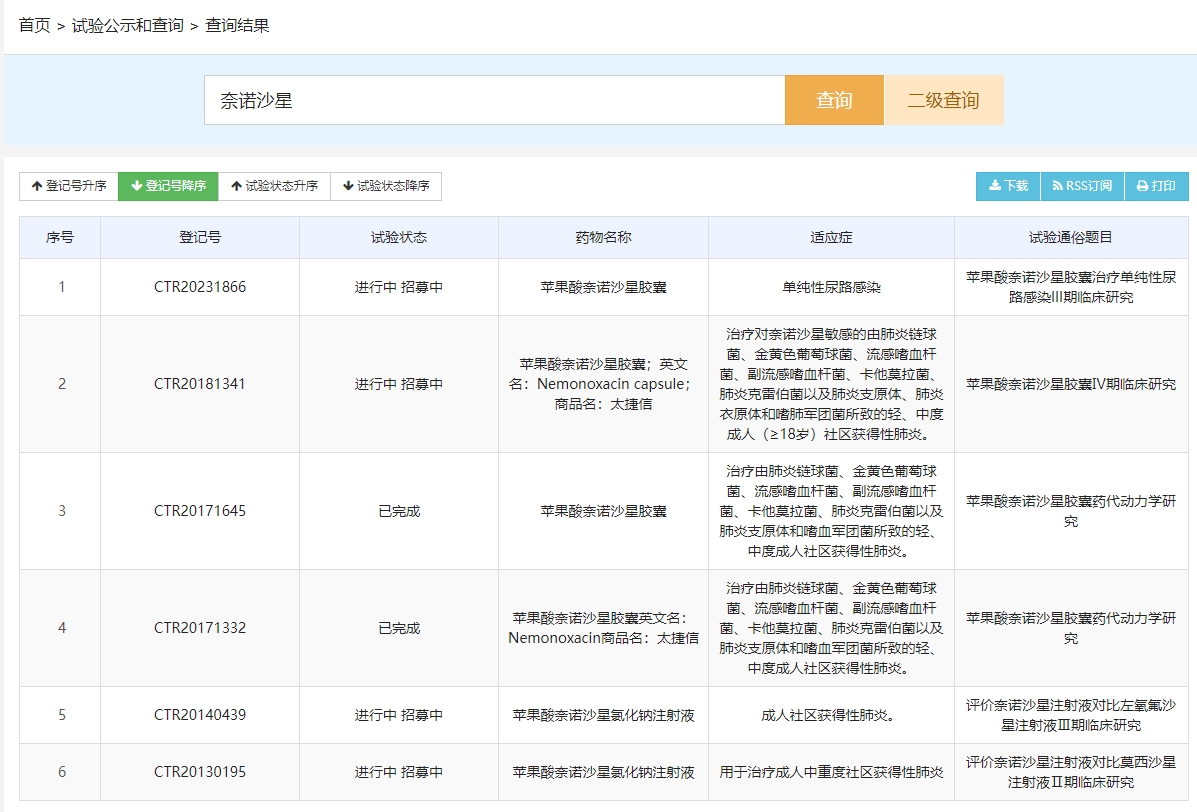The image size is (1197, 812).
Task: Click the 首页 breadcrumb link
Action: click(34, 25)
